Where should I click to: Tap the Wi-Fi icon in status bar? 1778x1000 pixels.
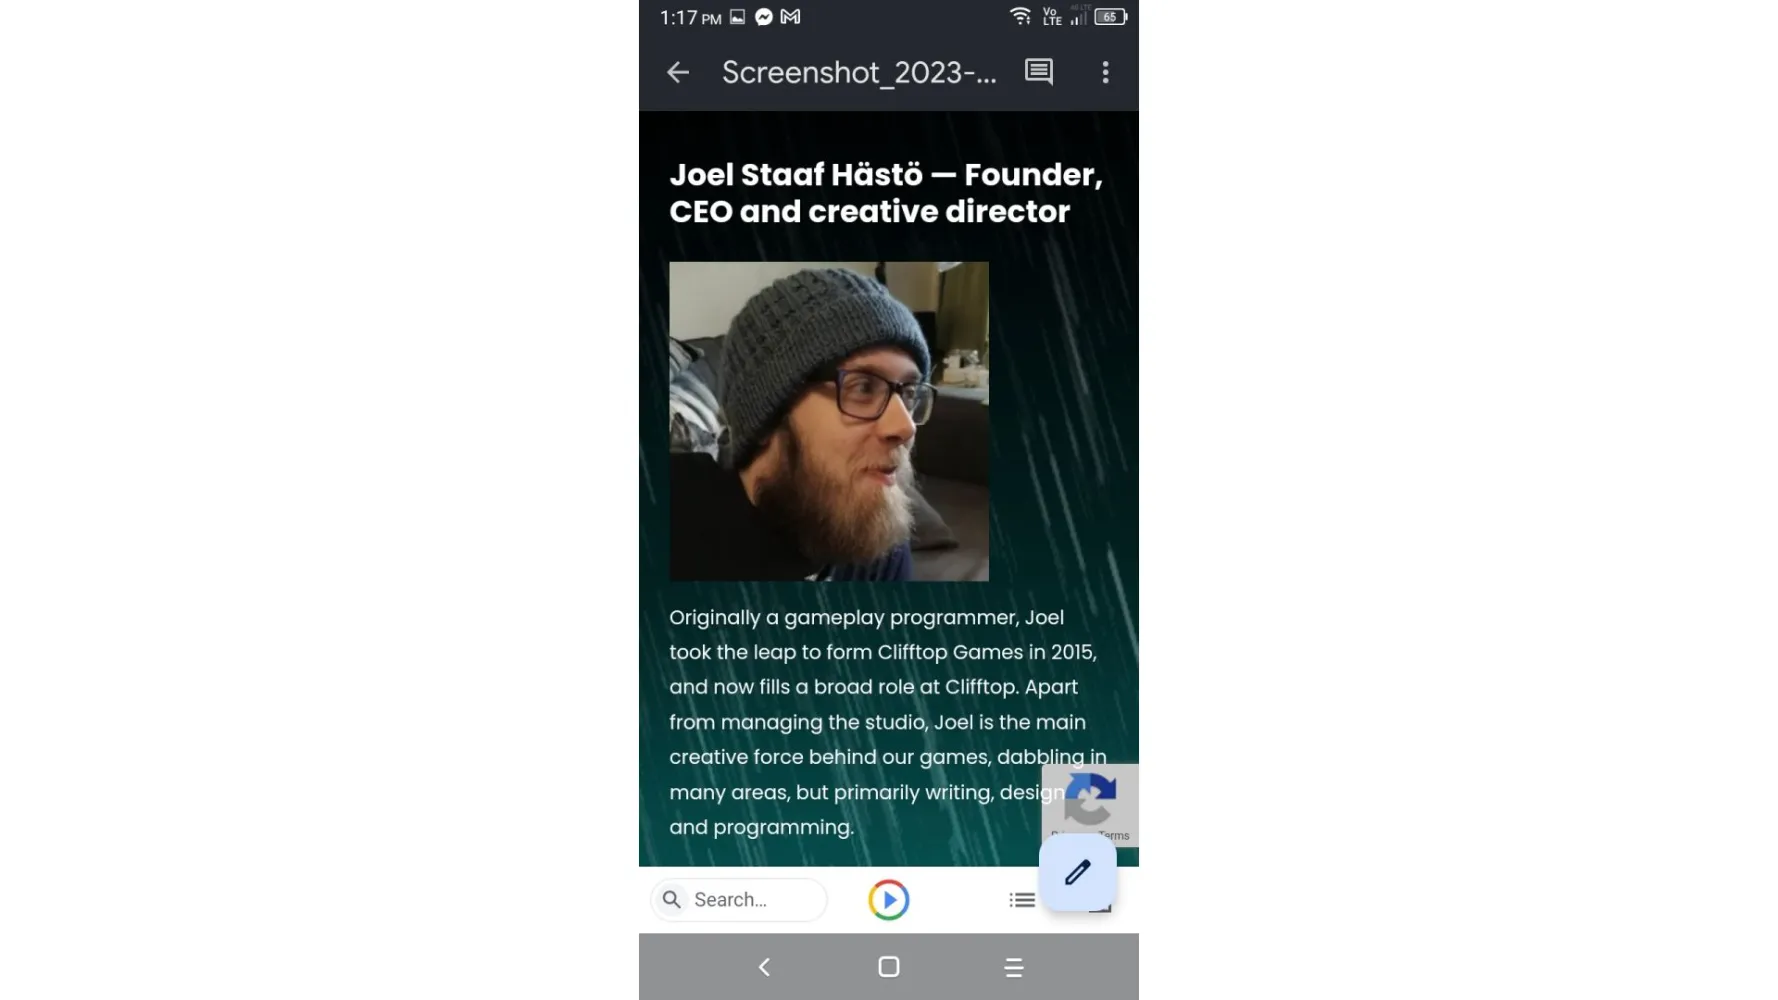click(1019, 16)
